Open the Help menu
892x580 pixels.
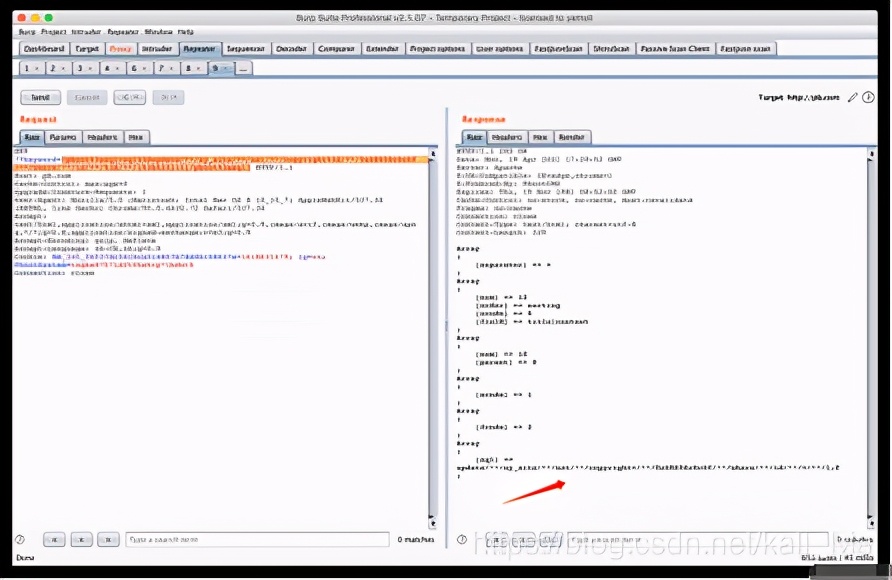[x=185, y=32]
